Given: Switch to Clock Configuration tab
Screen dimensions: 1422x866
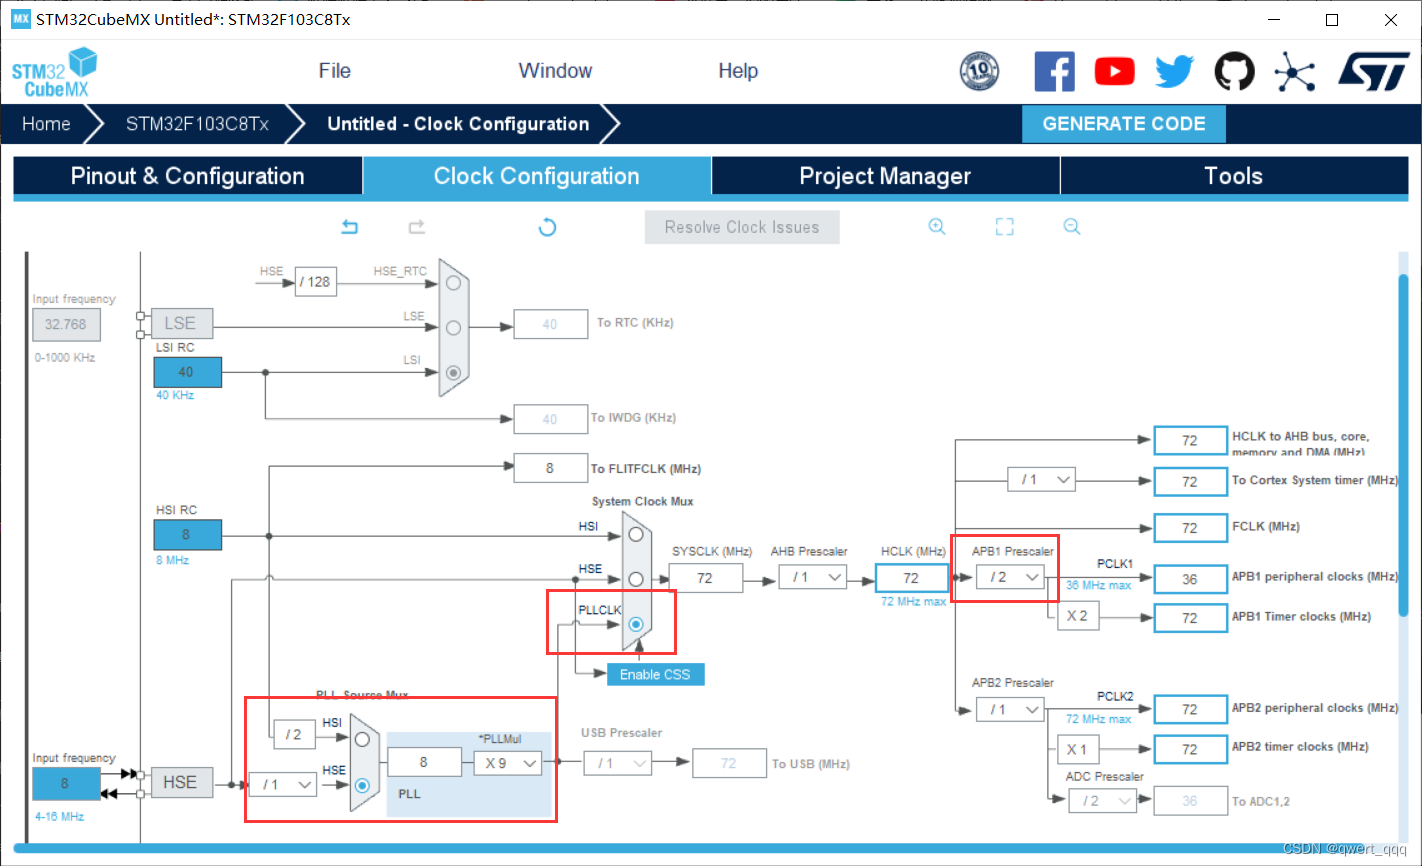Looking at the screenshot, I should (537, 176).
